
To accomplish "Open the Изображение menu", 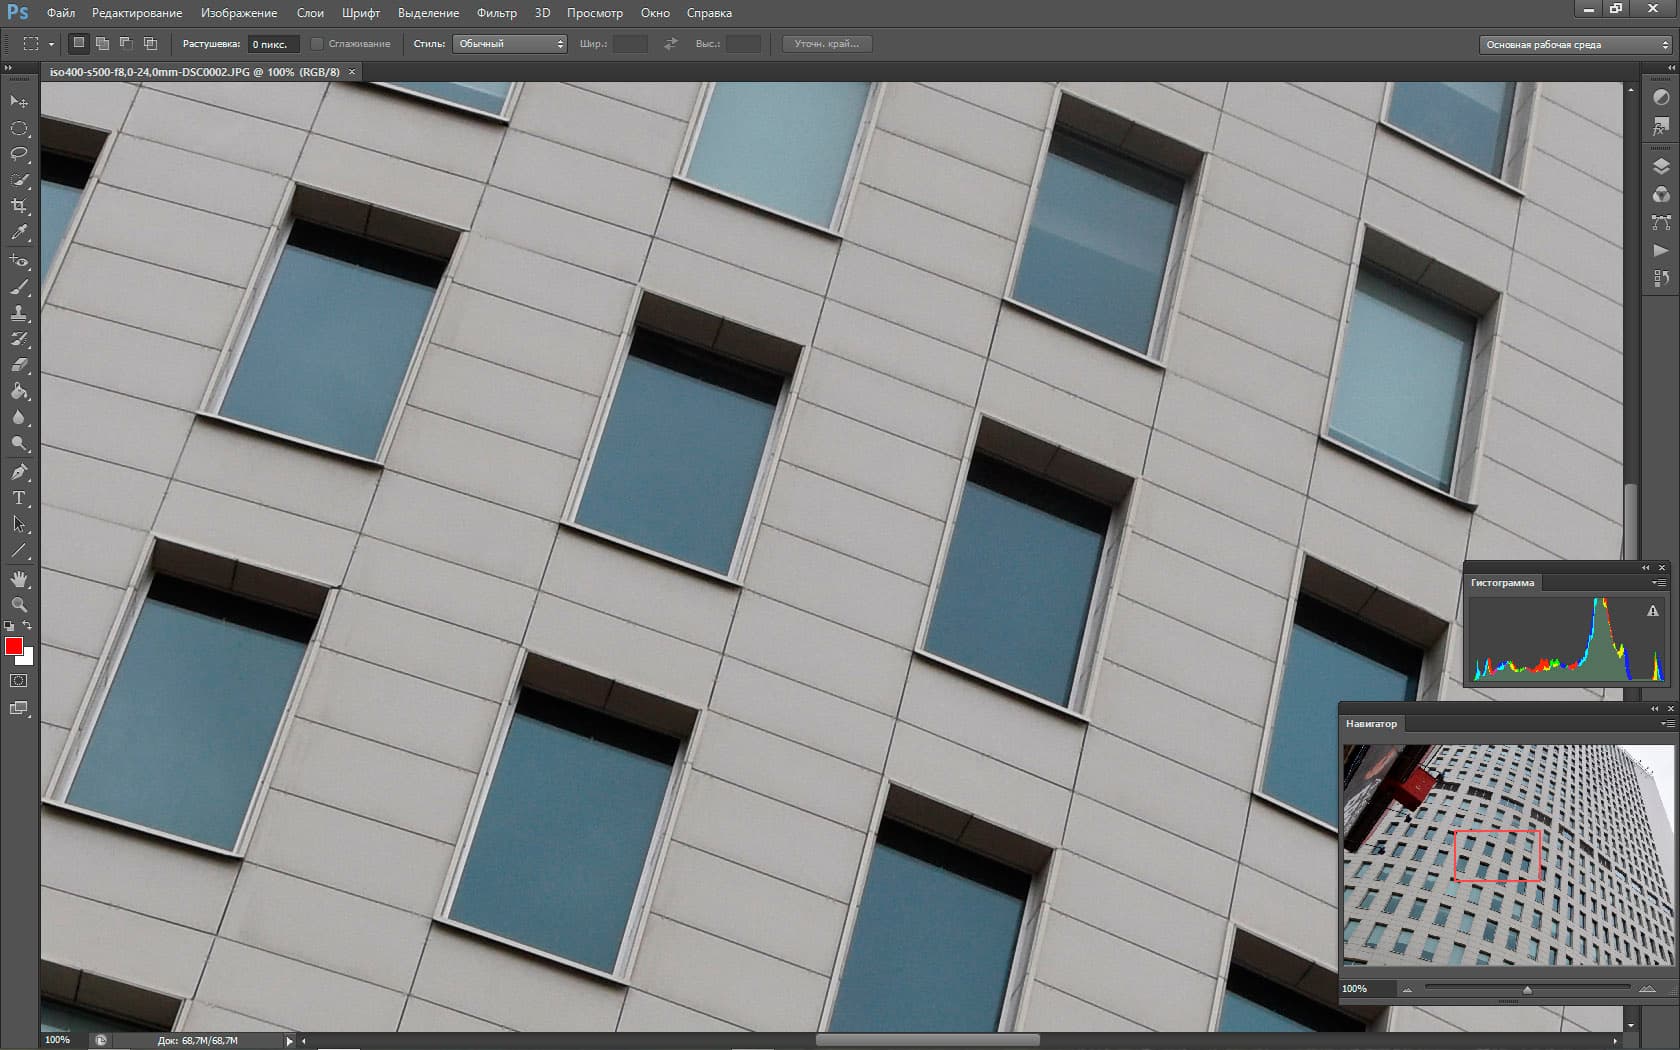I will [239, 13].
